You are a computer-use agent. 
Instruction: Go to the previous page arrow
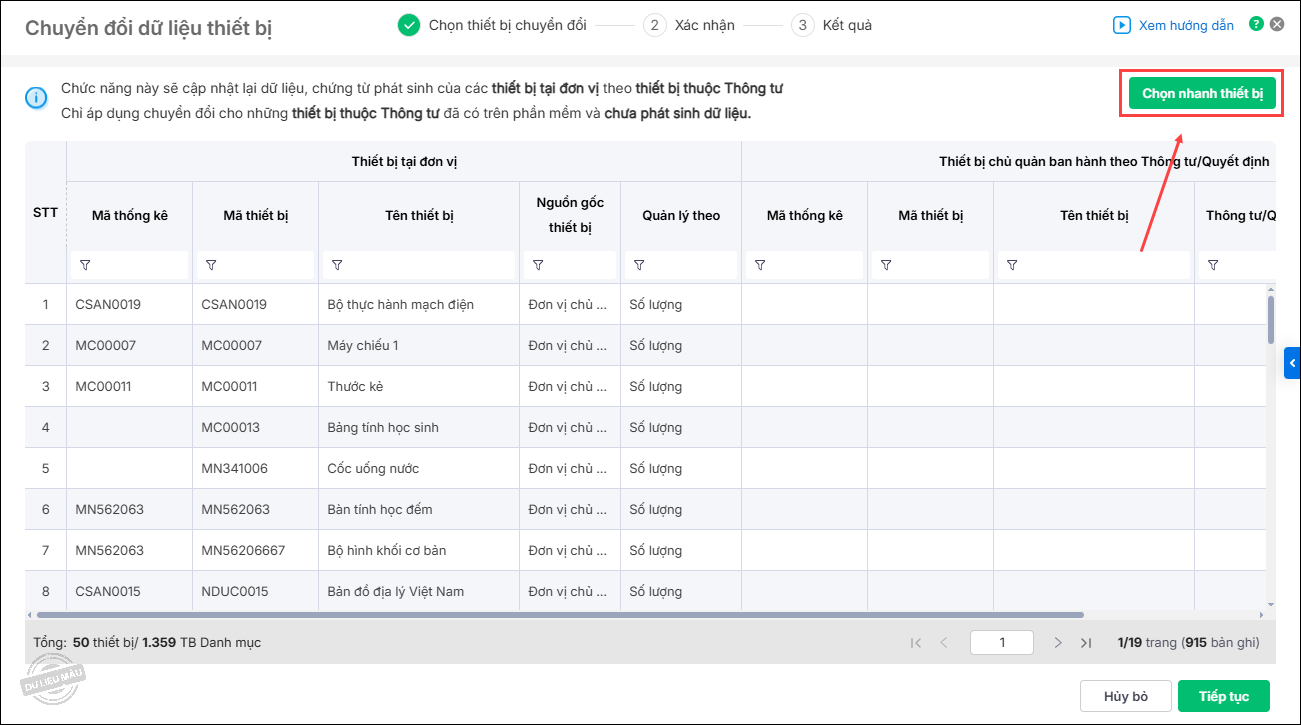pos(943,643)
